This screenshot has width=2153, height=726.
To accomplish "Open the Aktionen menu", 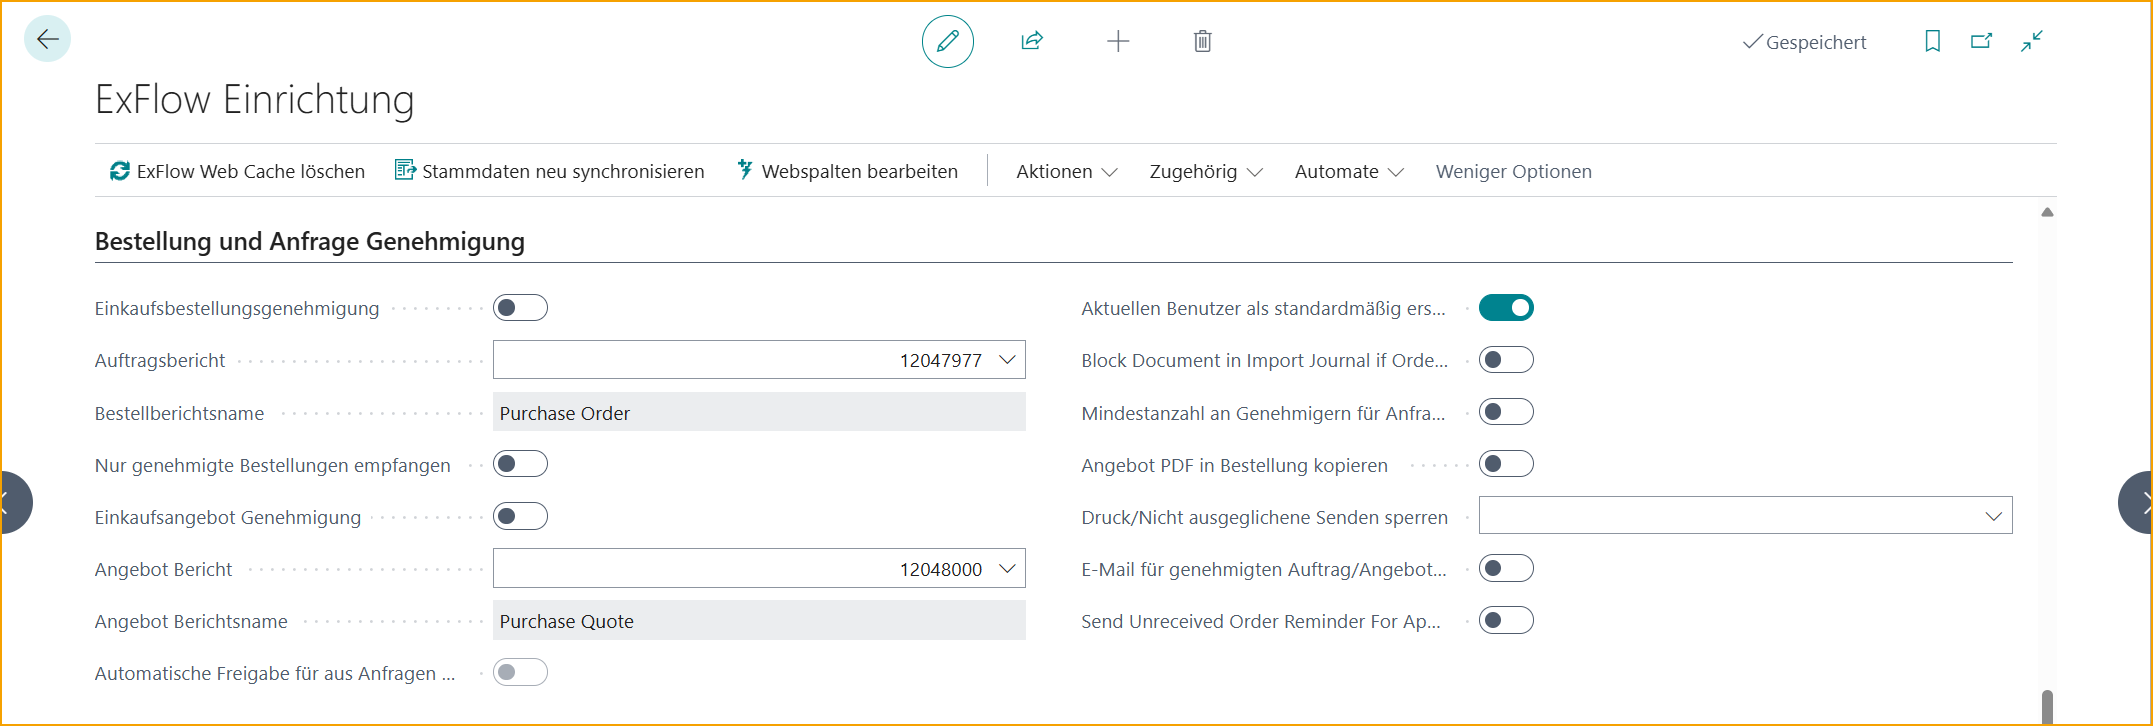I will 1066,171.
